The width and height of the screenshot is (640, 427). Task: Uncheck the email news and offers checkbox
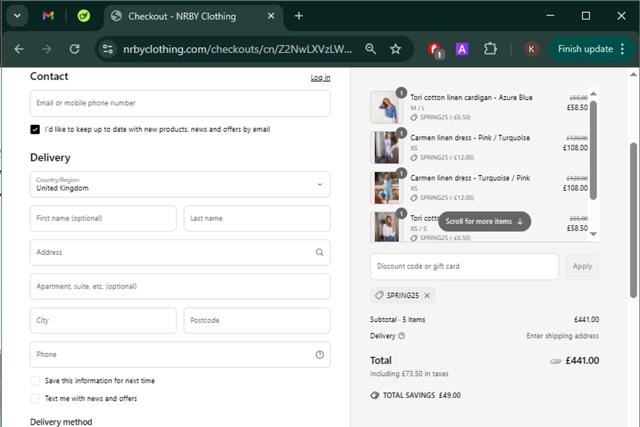point(35,129)
